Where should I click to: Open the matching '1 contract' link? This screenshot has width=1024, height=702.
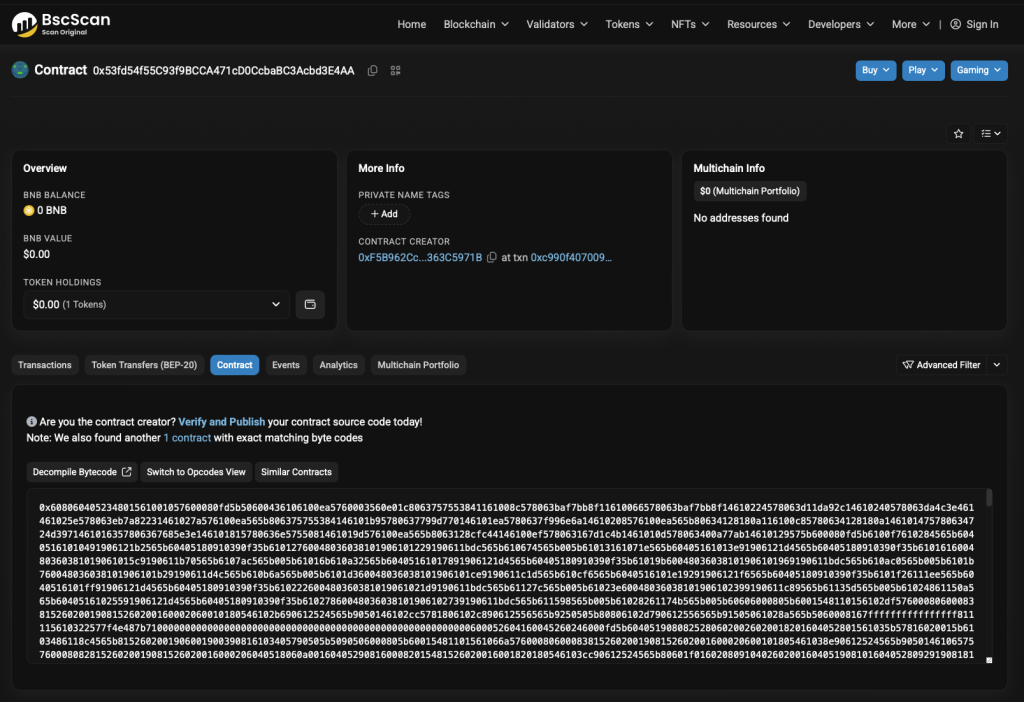point(187,438)
